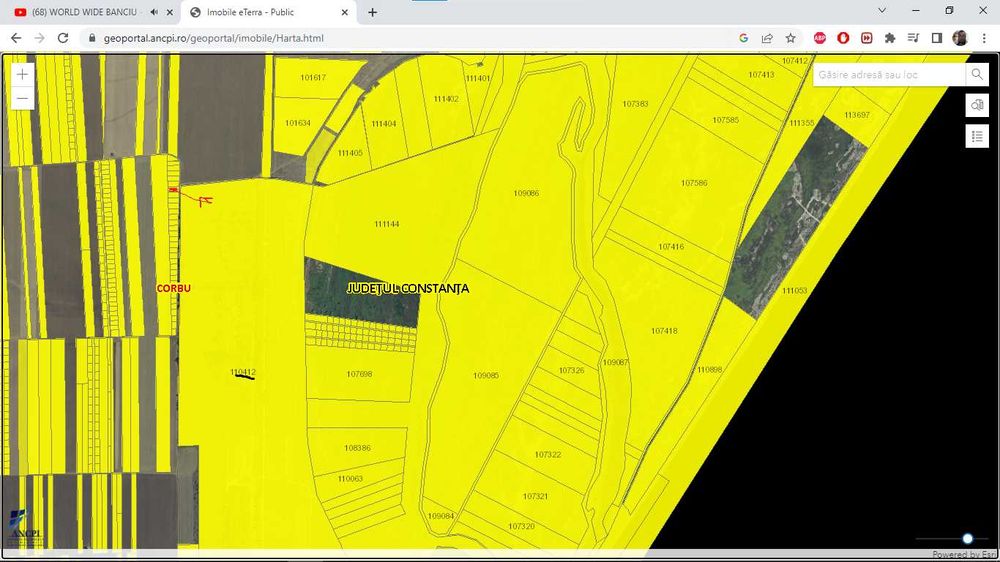Mute the WORLD WIDE BANCIU tab audio
This screenshot has width=1000, height=562.
[153, 12]
